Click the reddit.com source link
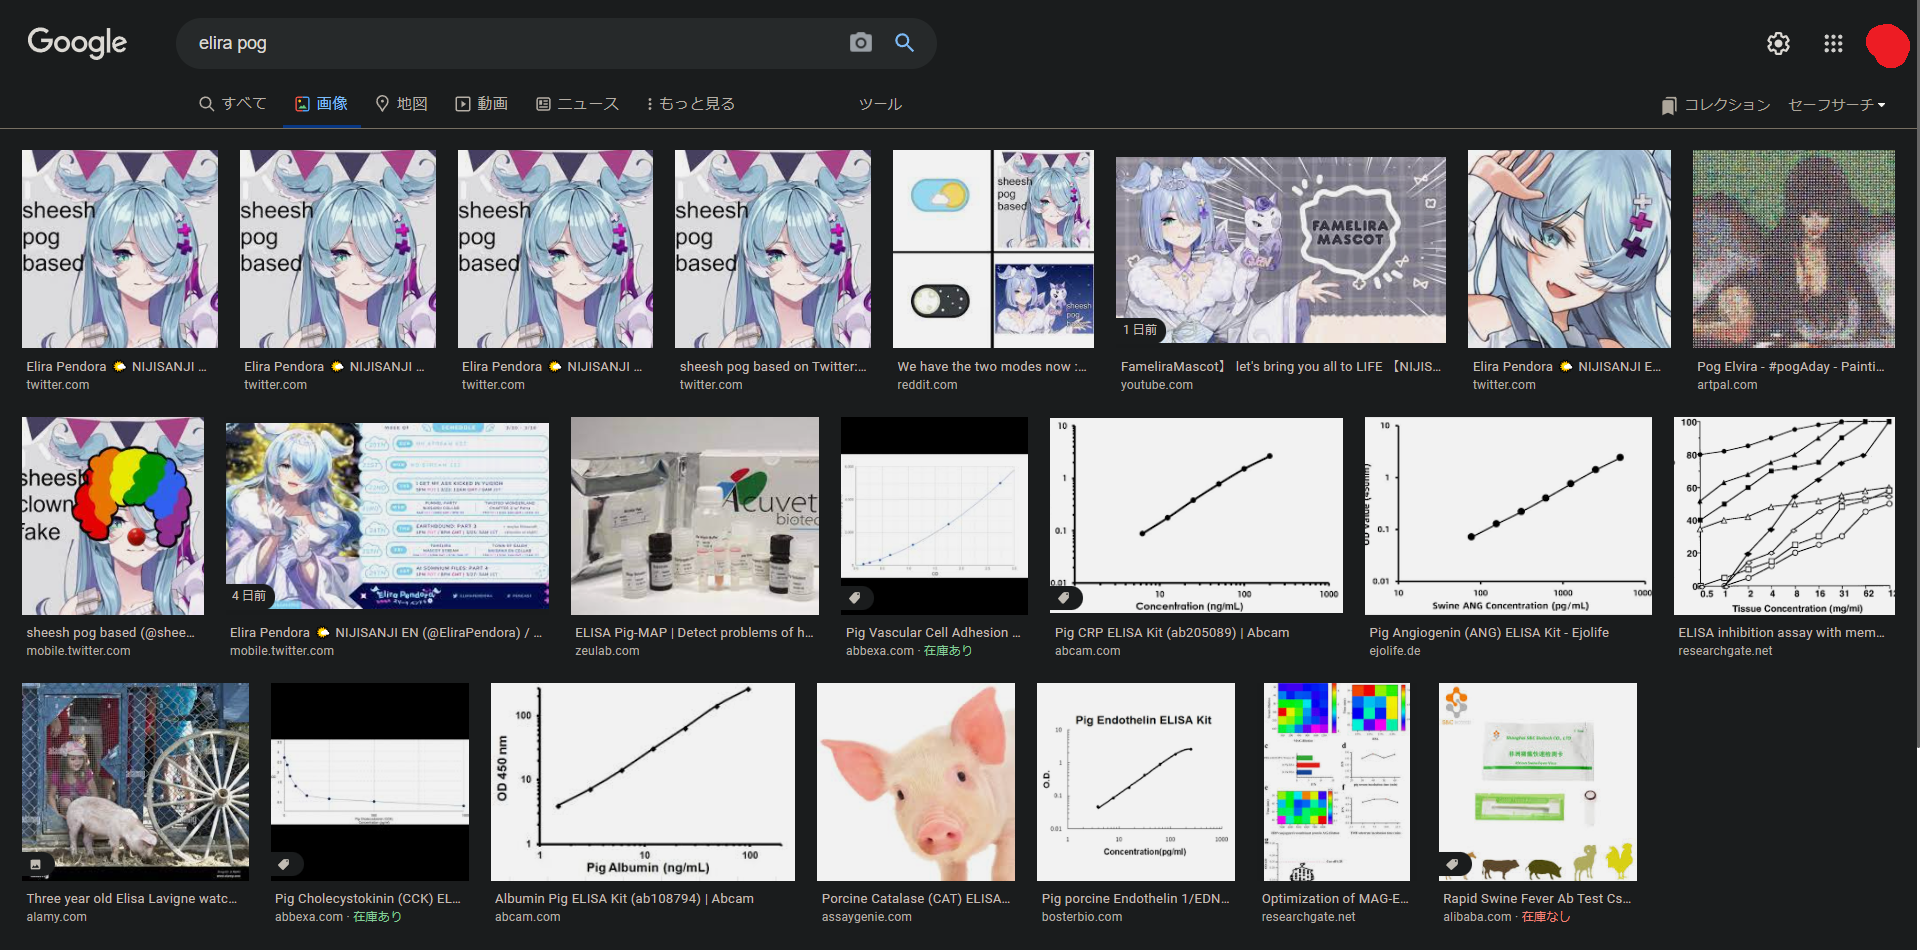 pos(927,385)
